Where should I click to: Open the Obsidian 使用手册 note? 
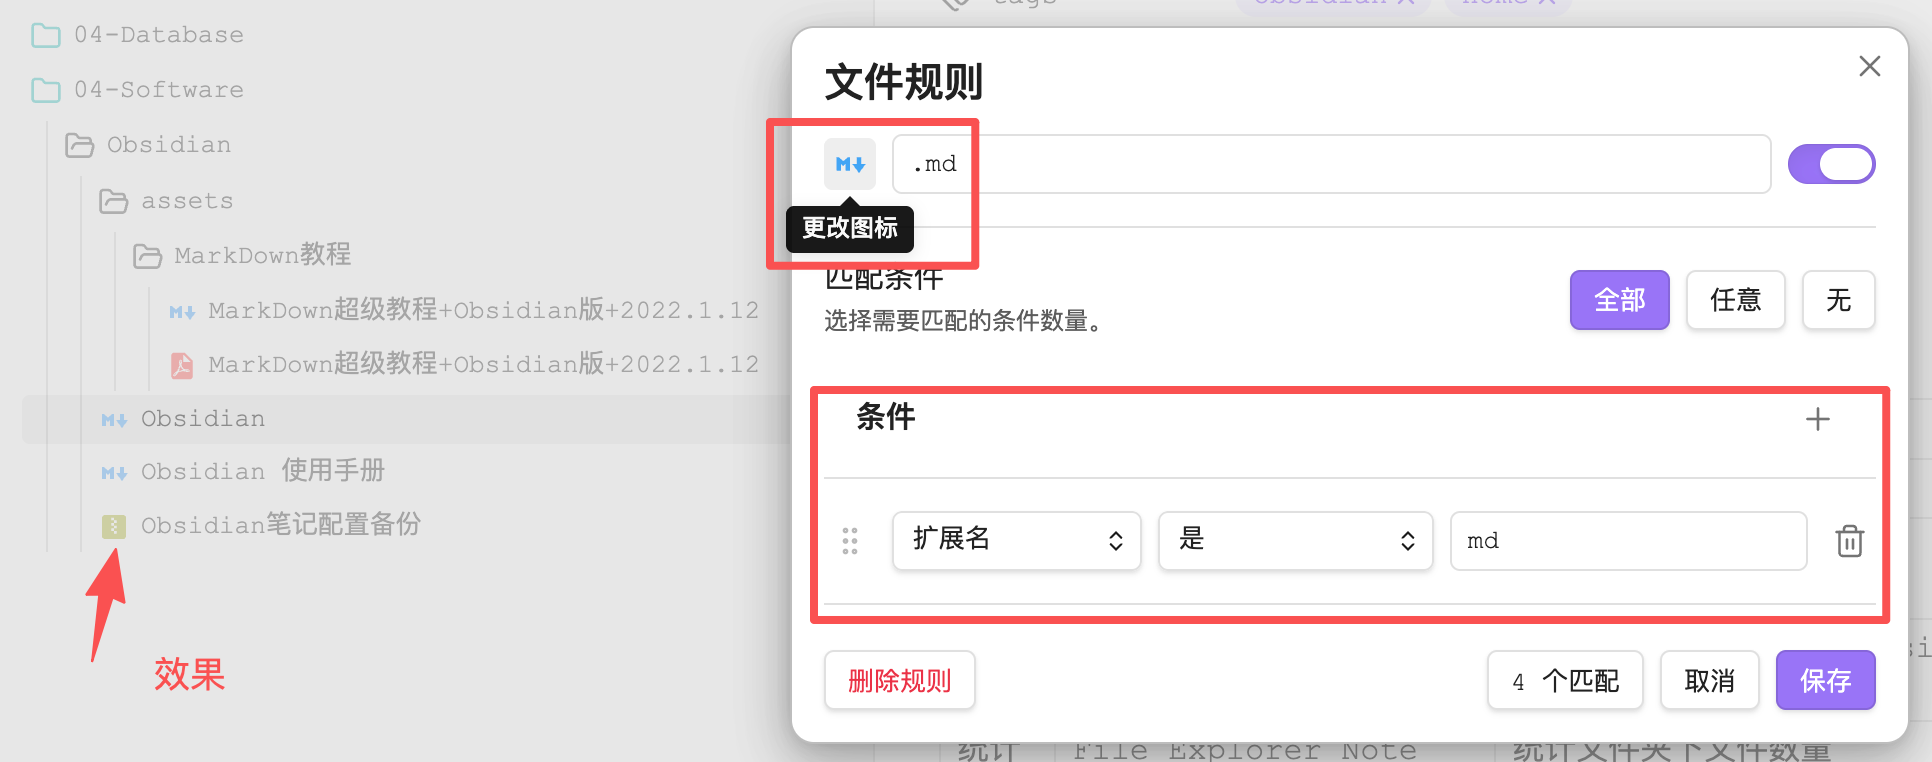(x=262, y=471)
